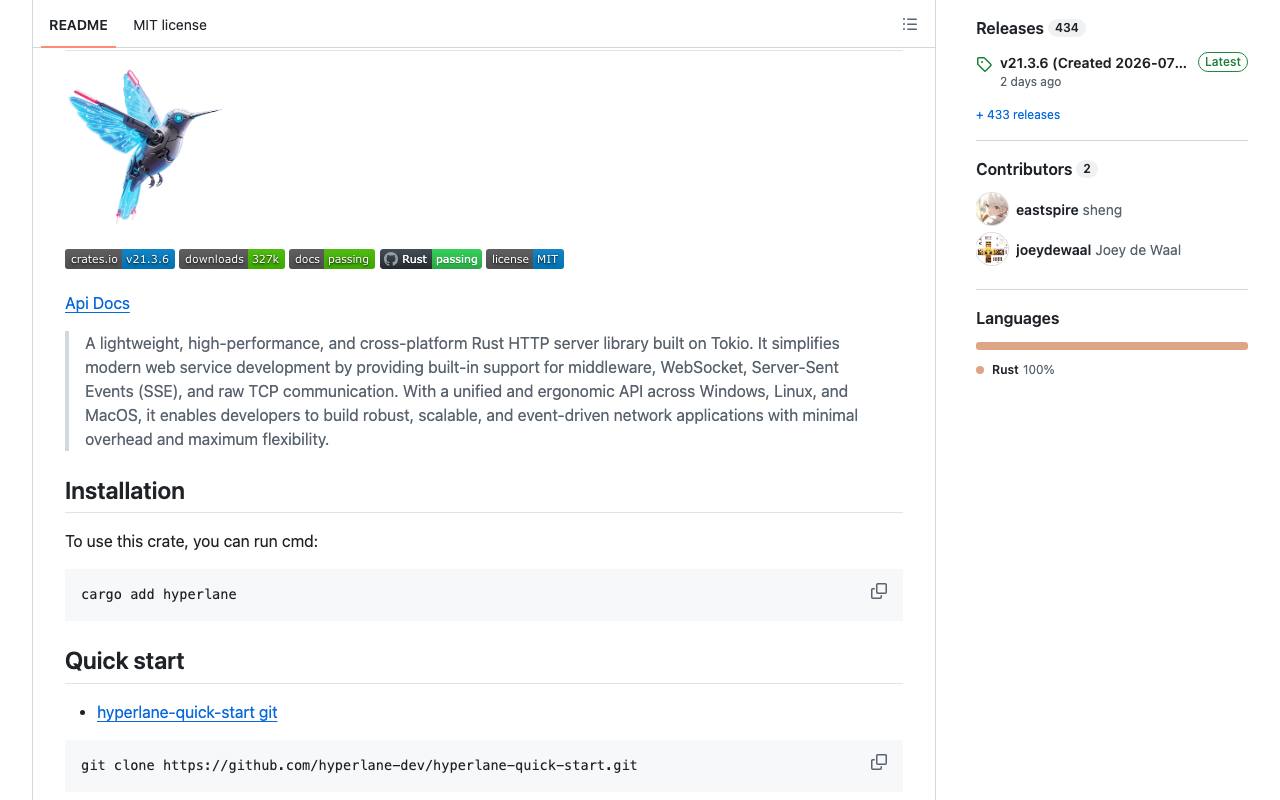Screen dimensions: 1280x800
Task: Click the docs passing badge
Action: pyautogui.click(x=332, y=259)
